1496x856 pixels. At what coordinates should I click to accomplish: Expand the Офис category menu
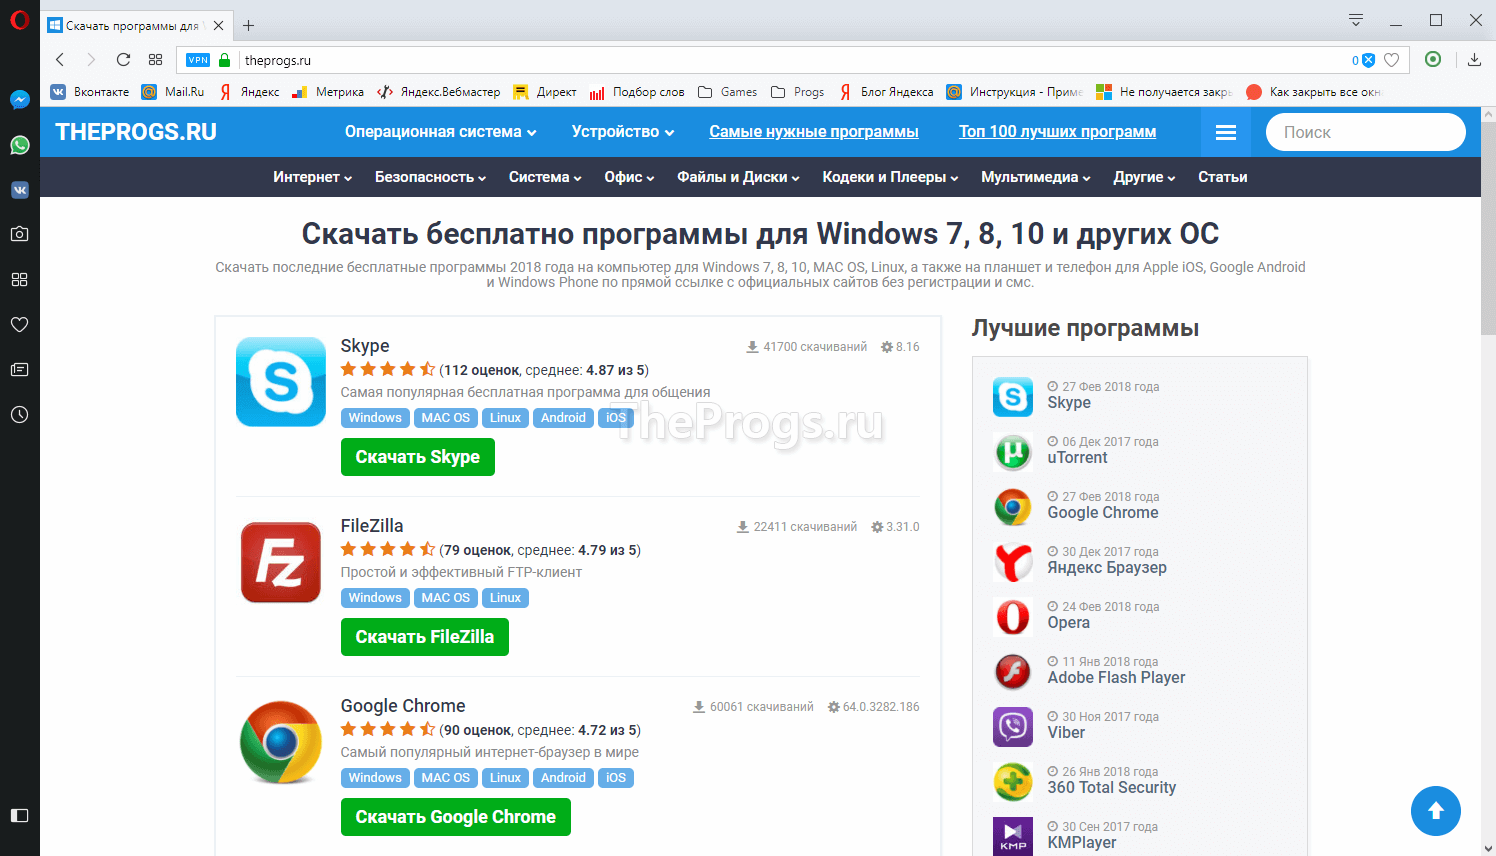(629, 177)
